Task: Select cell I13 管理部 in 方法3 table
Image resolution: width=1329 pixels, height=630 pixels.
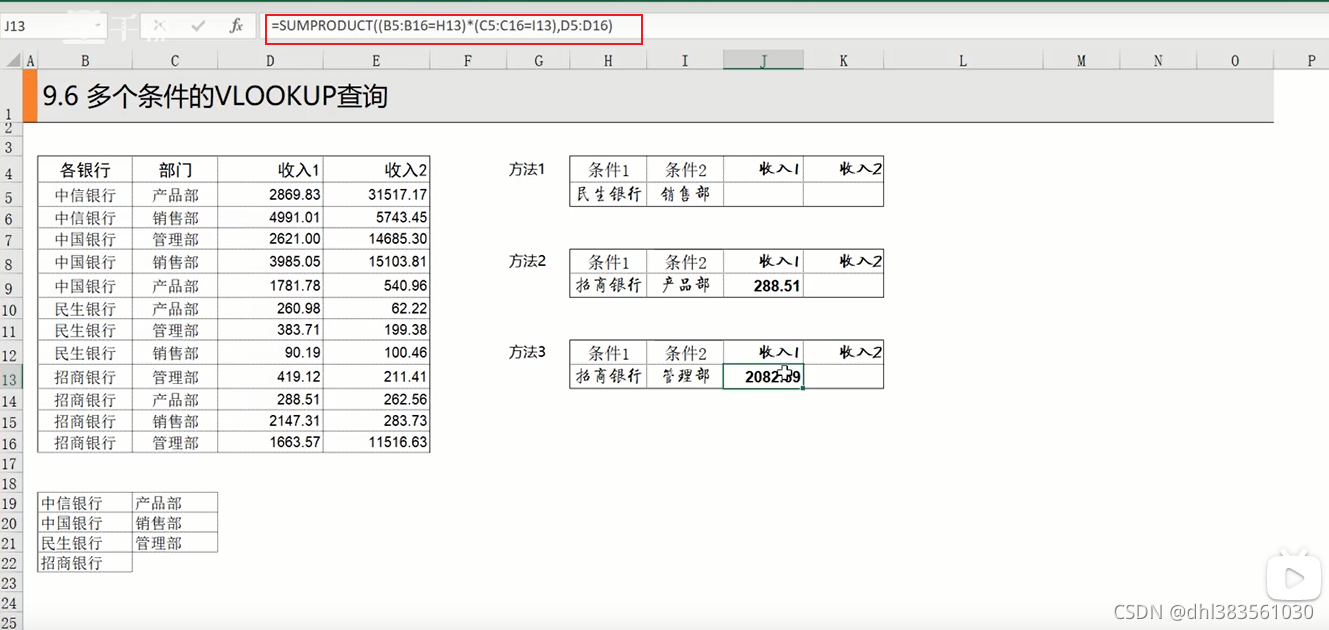Action: 685,377
